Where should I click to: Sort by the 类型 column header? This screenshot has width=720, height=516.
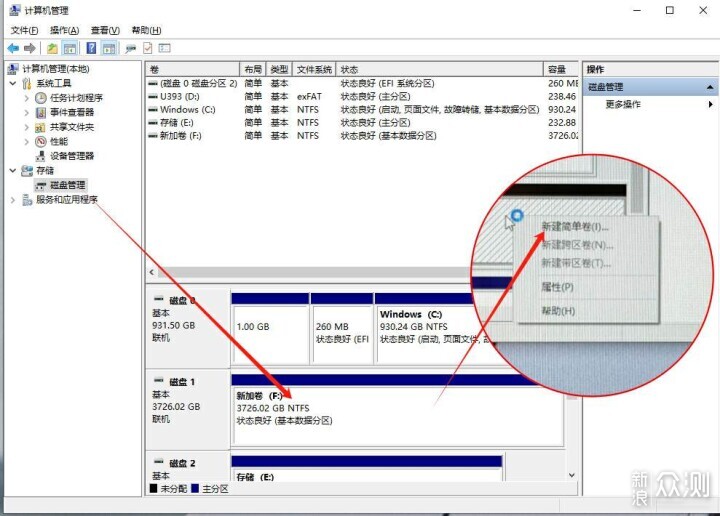279,69
